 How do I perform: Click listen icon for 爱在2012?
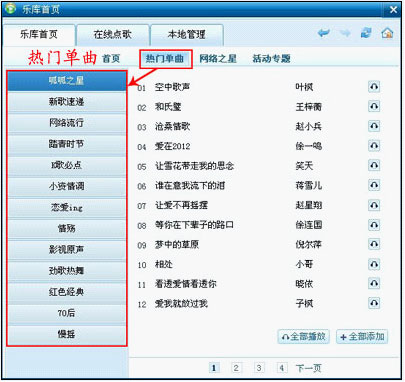point(374,146)
